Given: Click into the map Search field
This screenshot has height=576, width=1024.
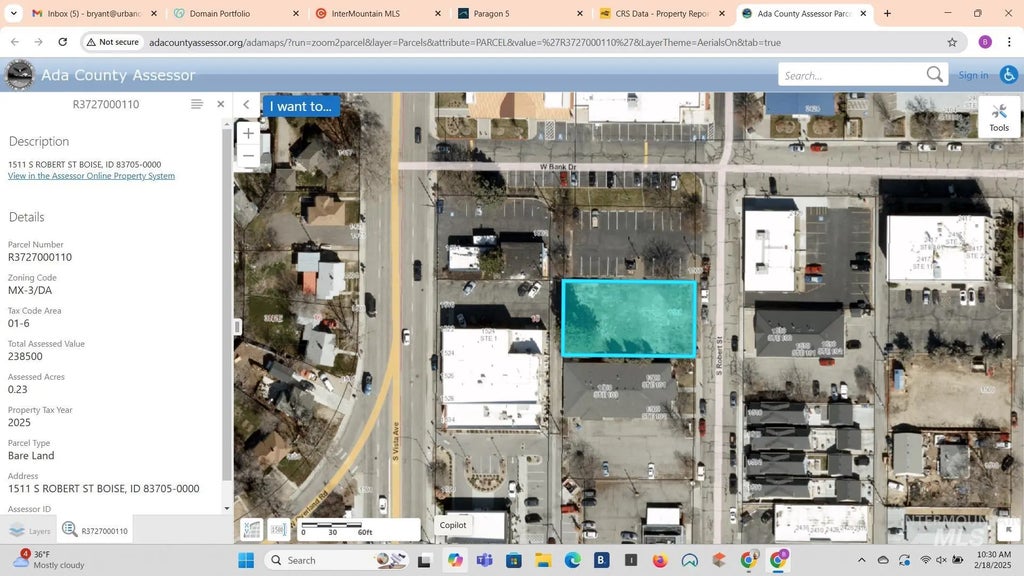Looking at the screenshot, I should 850,75.
